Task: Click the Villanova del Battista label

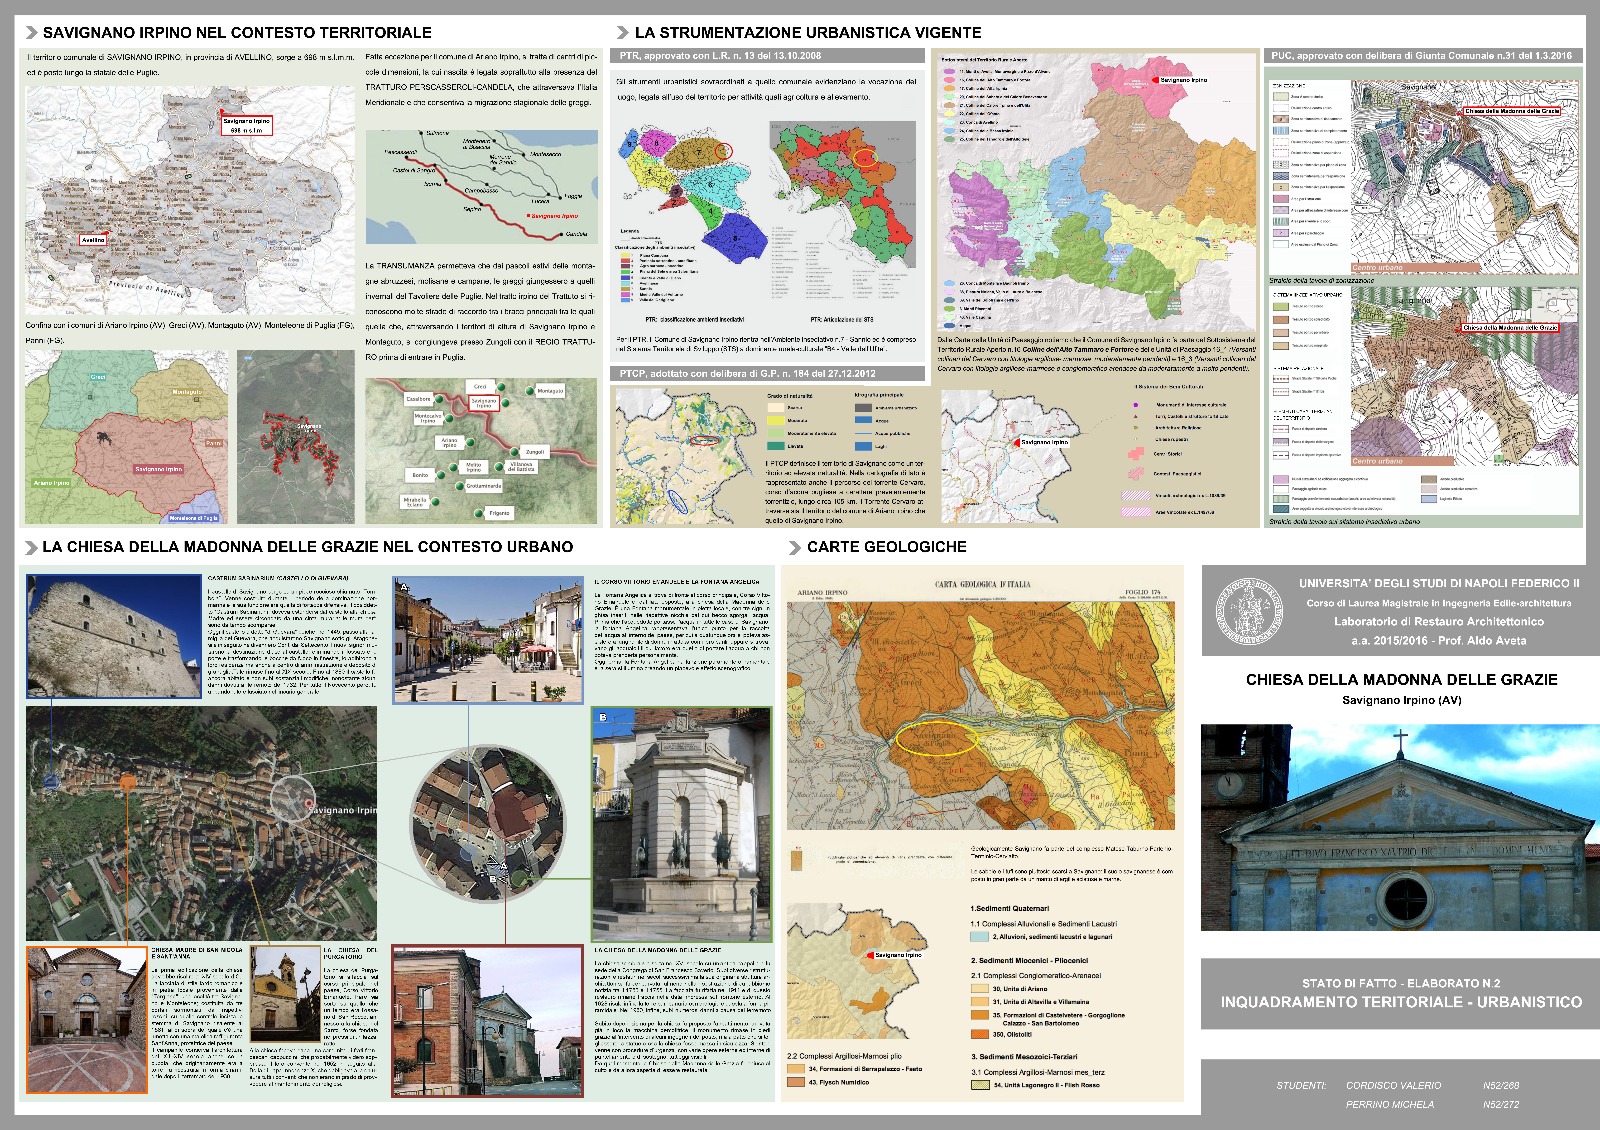Action: click(x=522, y=467)
